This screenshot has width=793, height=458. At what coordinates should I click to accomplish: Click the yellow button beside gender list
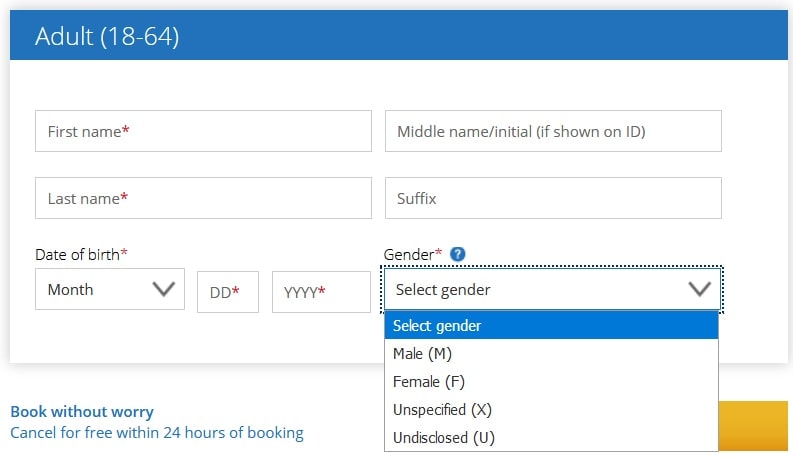(753, 426)
